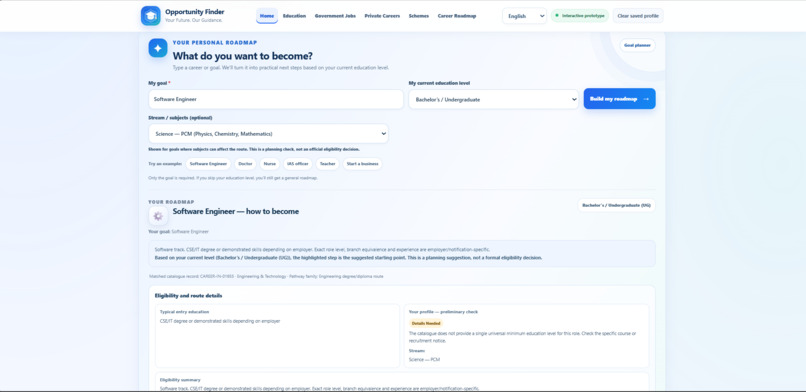This screenshot has height=392, width=806.
Task: Click the Build my roadmap button
Action: (619, 99)
